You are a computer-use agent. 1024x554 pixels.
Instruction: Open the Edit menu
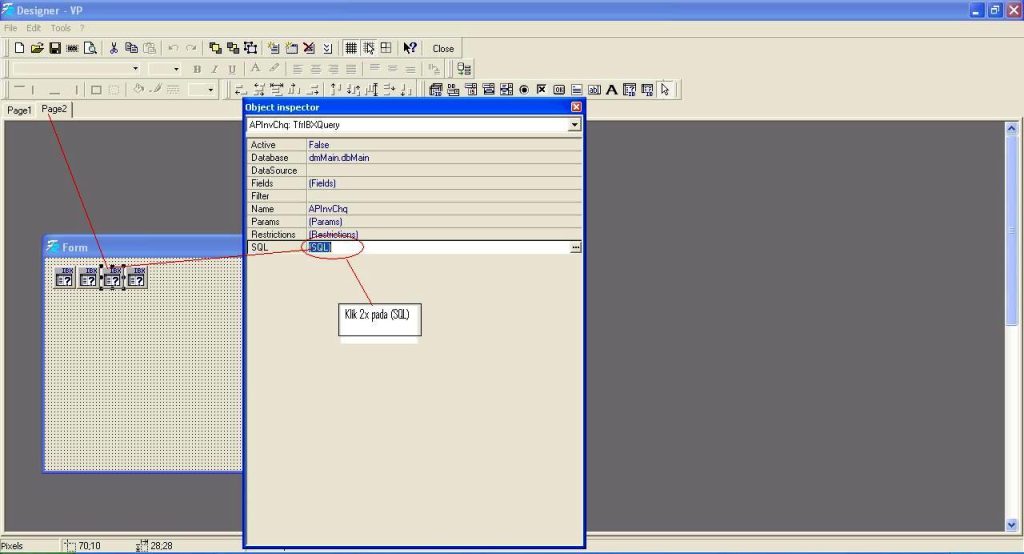pyautogui.click(x=33, y=28)
